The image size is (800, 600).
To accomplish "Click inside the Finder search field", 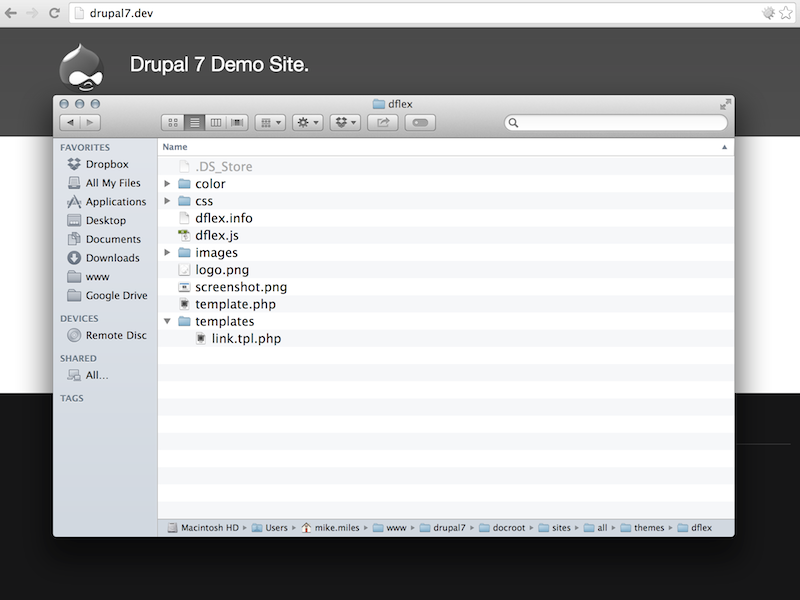I will click(x=615, y=122).
